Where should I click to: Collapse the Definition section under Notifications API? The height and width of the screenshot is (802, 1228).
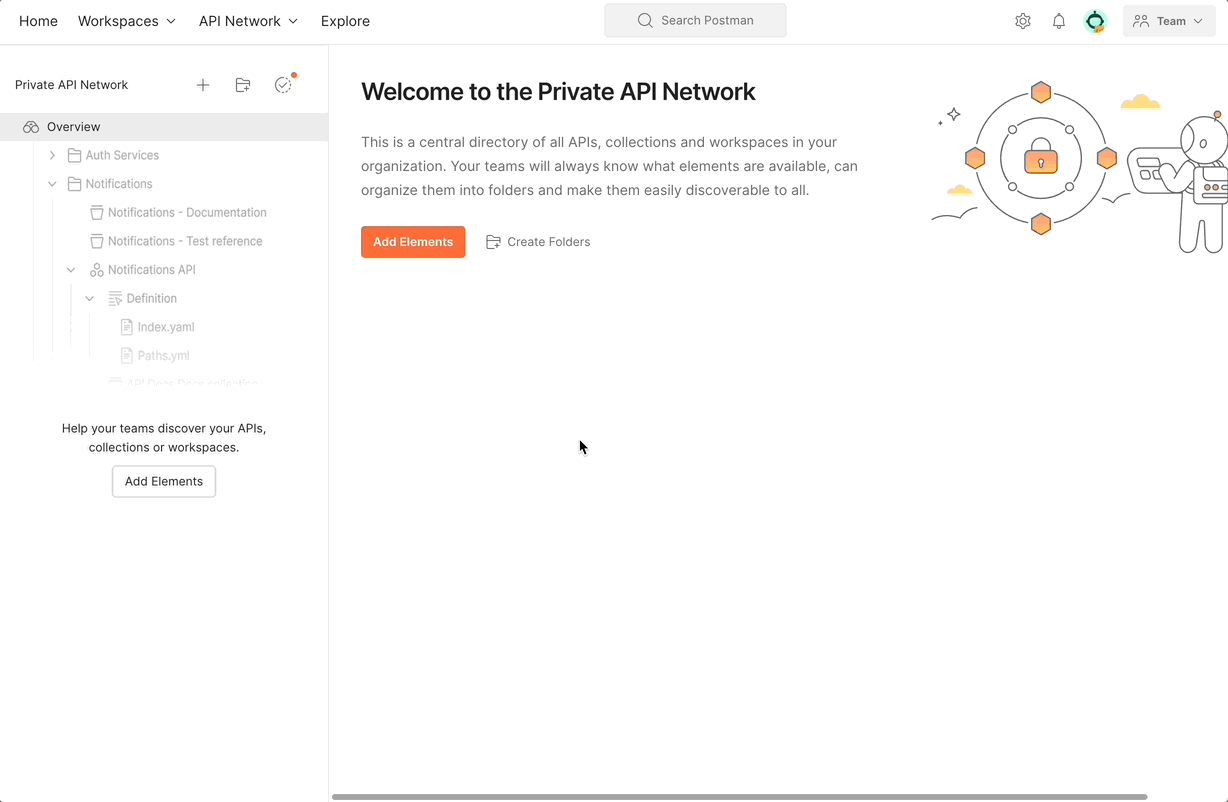point(89,298)
